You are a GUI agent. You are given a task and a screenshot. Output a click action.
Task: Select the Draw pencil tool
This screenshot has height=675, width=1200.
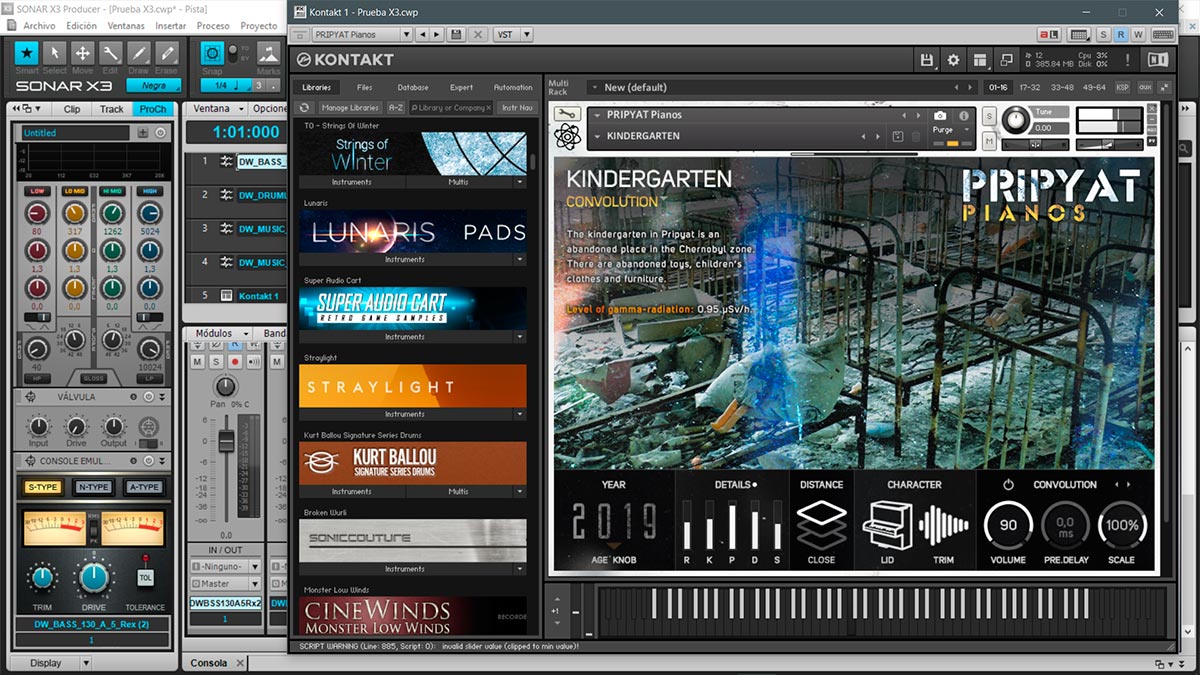[138, 53]
